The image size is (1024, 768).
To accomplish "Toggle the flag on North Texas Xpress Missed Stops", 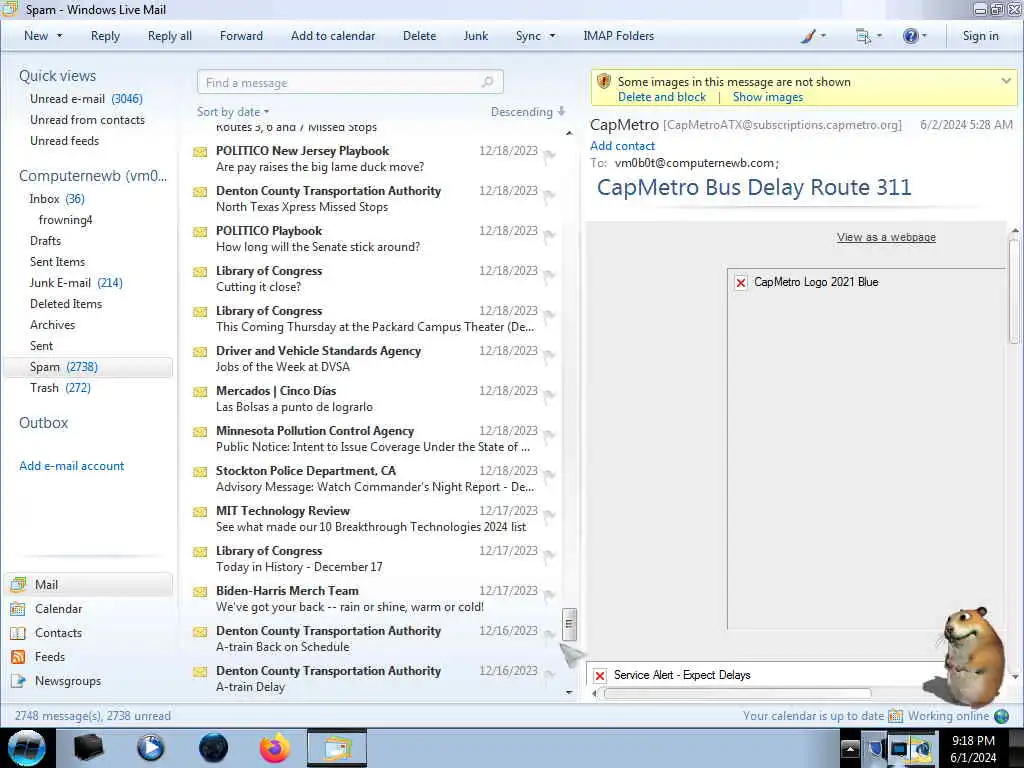I will tap(549, 195).
